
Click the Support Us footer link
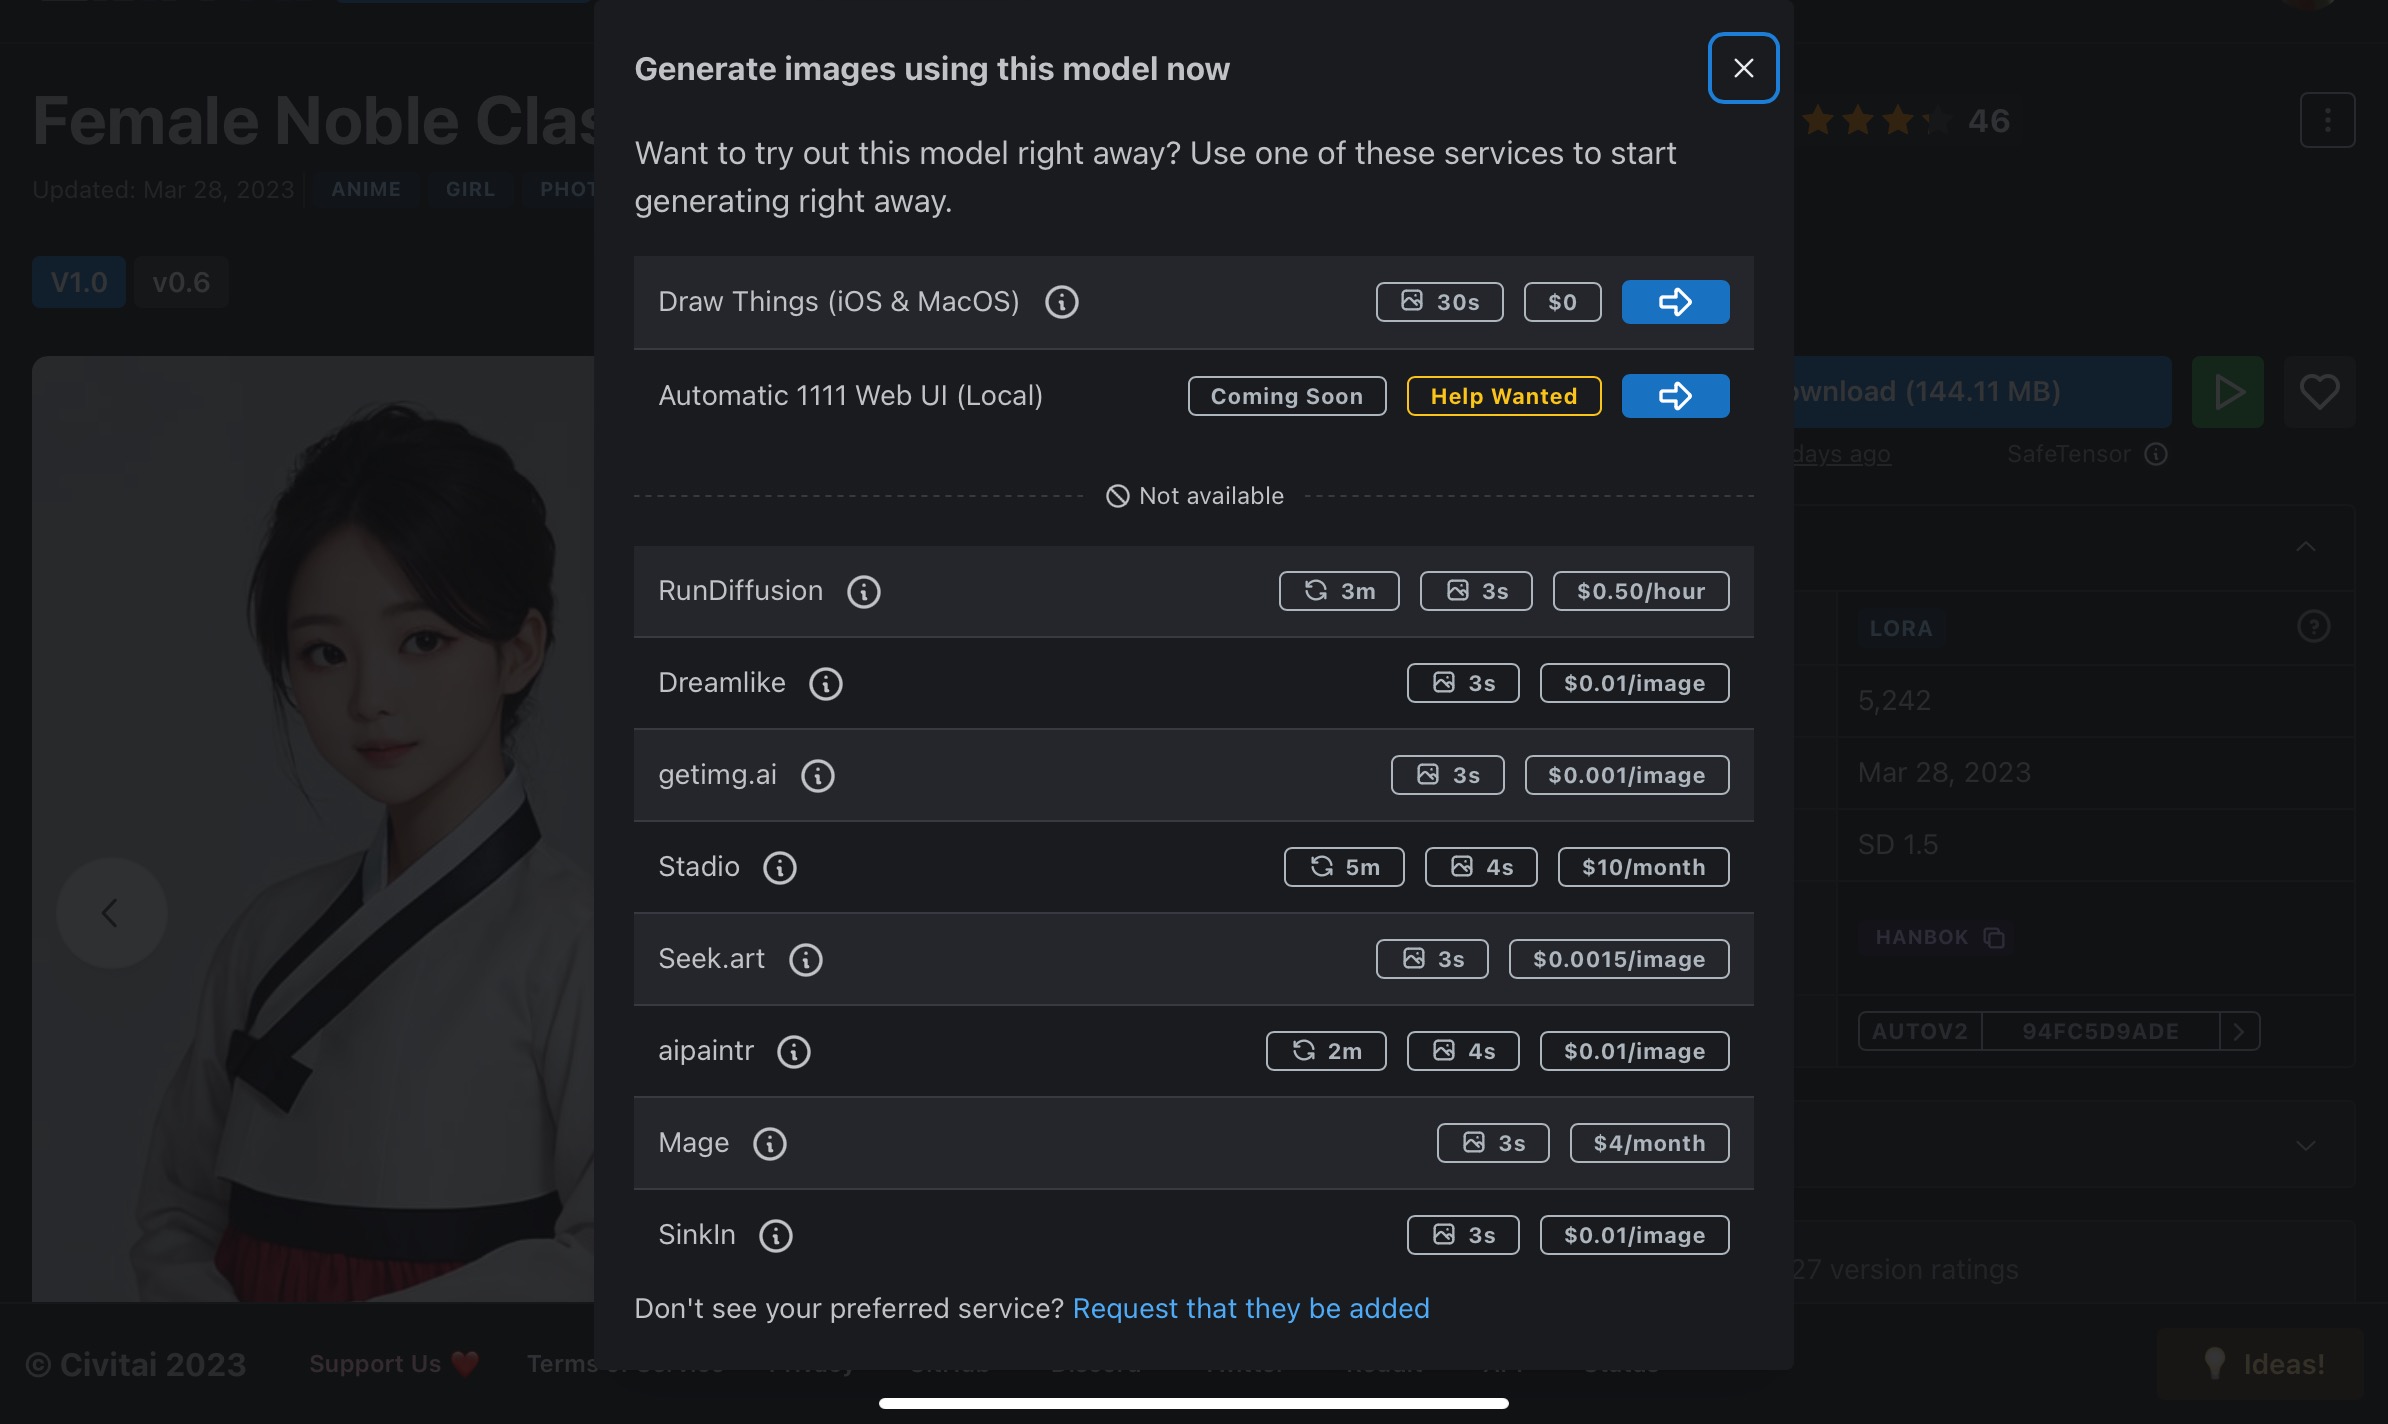tap(394, 1363)
